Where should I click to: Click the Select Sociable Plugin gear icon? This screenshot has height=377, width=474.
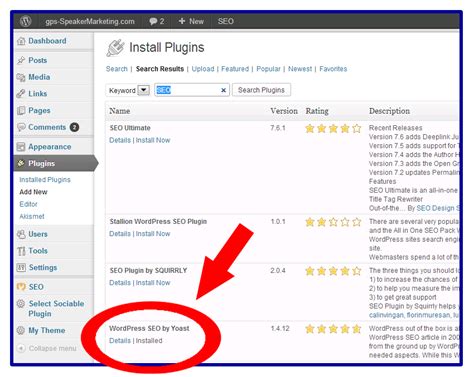21,304
